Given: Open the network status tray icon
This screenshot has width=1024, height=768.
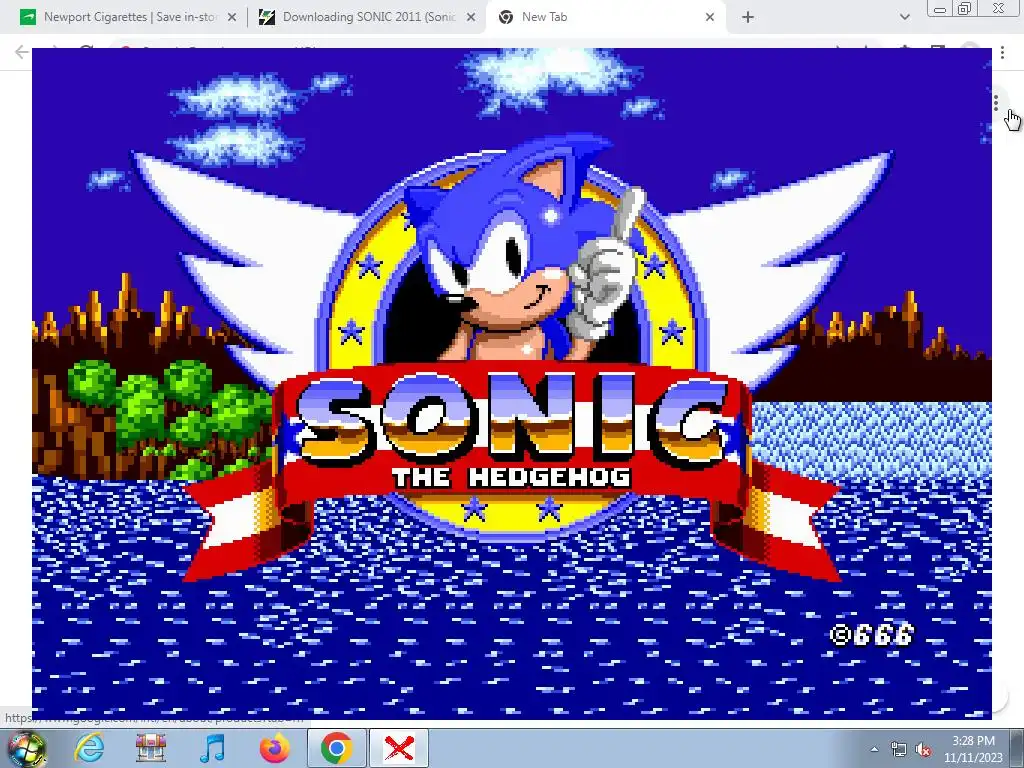Looking at the screenshot, I should pos(899,749).
